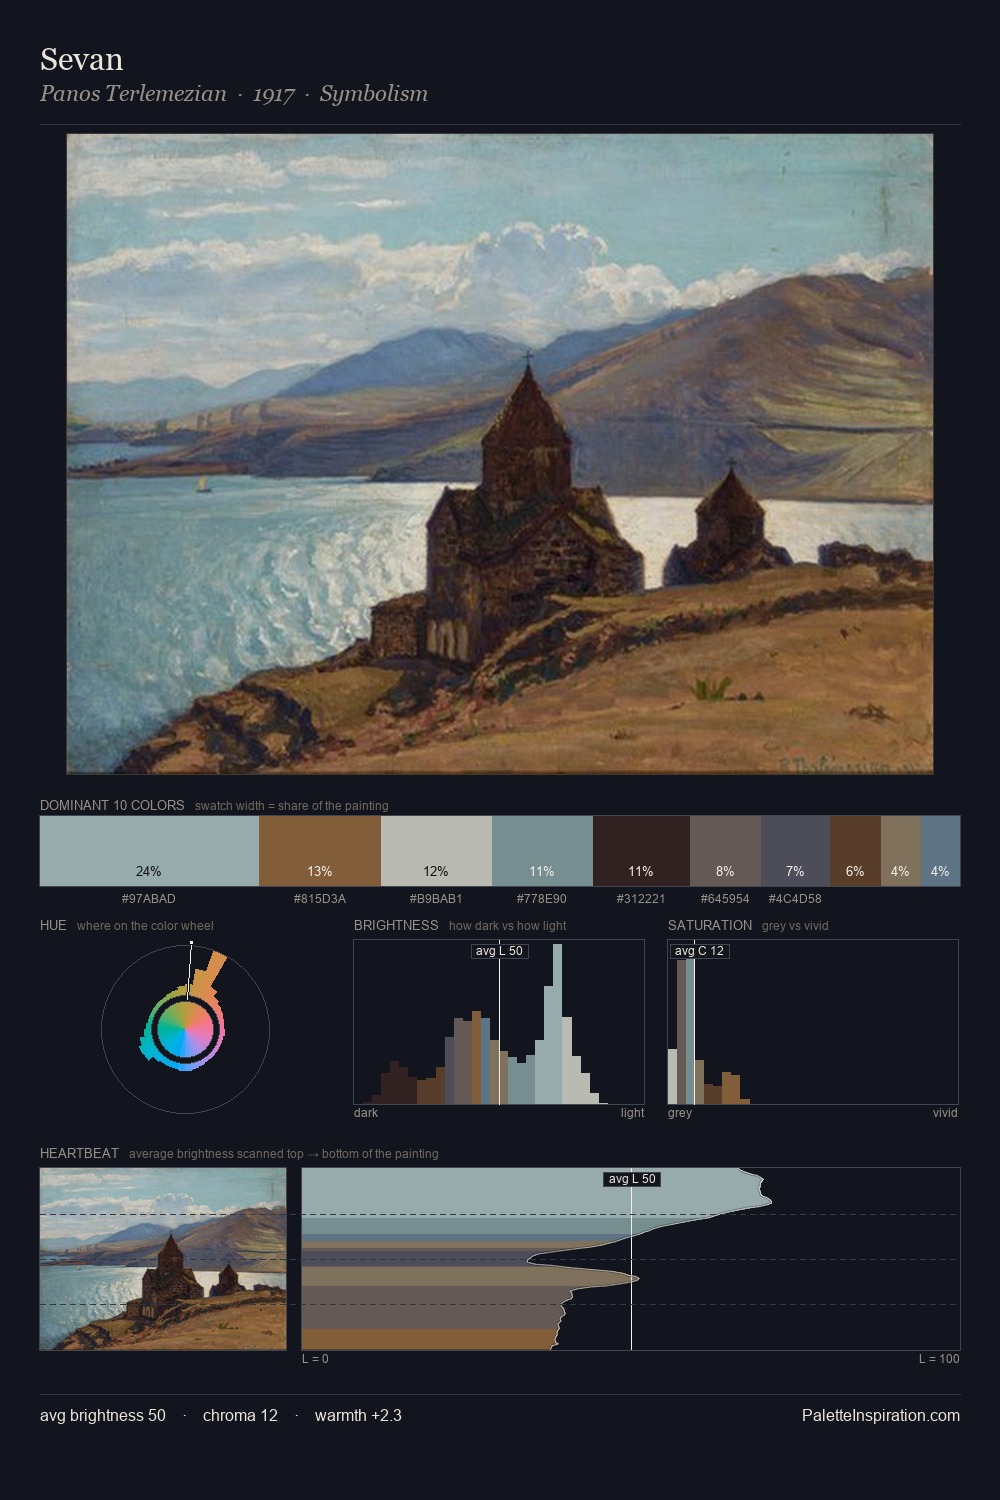Screen dimensions: 1000x1500
Task: Click the hex code '#312221'
Action: click(x=641, y=899)
